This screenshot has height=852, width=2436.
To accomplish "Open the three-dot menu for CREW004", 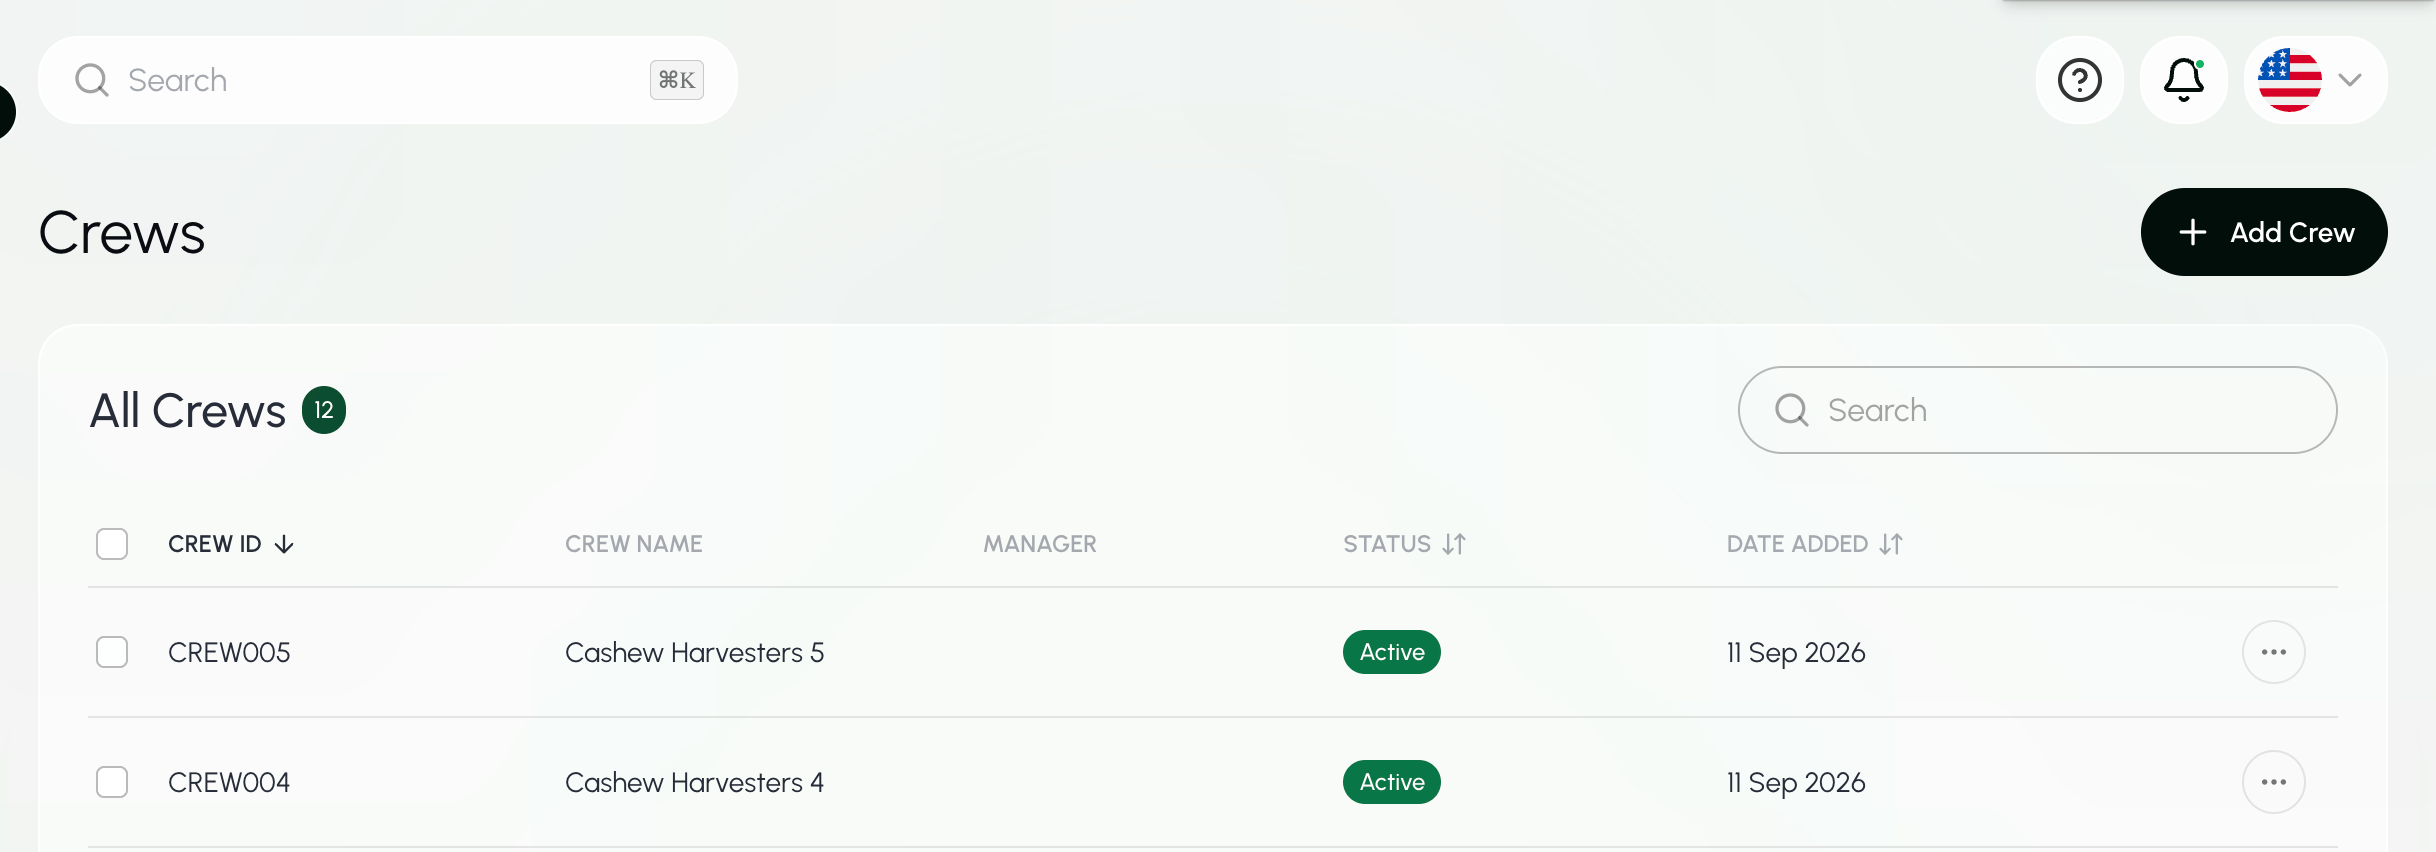I will coord(2273,782).
